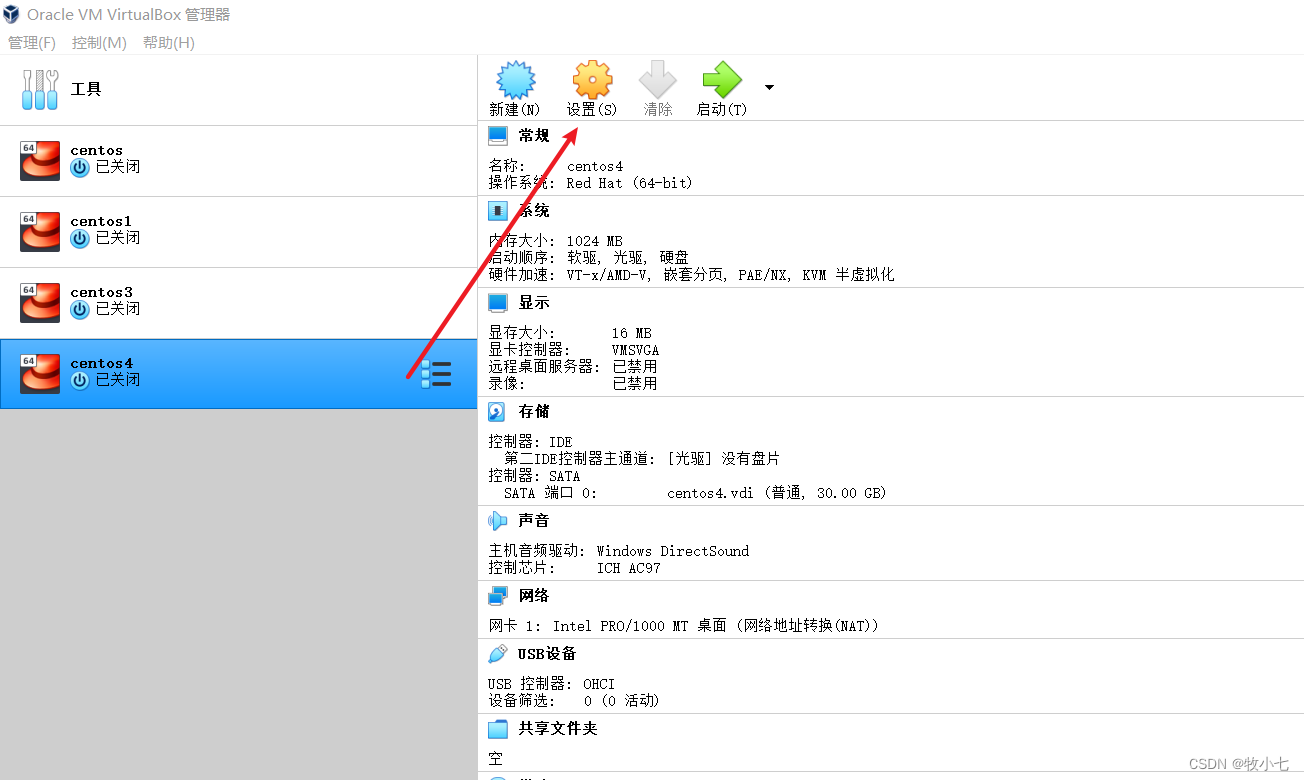Click the recording (录像) 已禁用 value
1304x780 pixels.
pos(635,384)
